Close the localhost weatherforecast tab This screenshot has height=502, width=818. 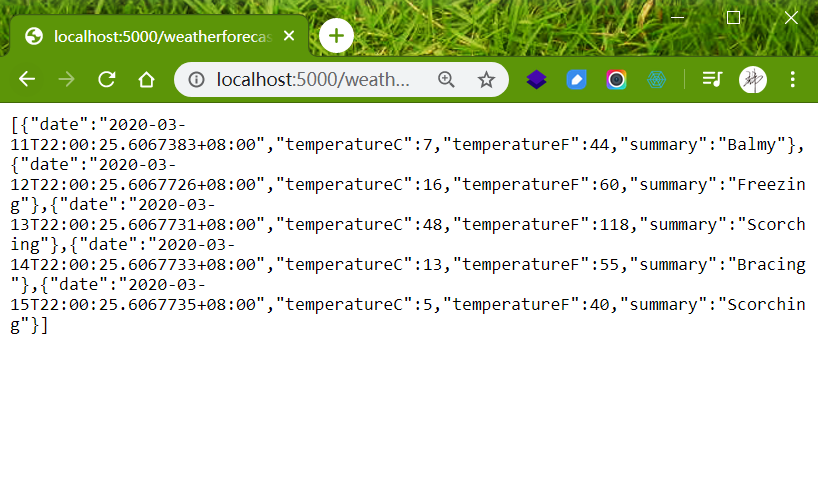(x=290, y=37)
